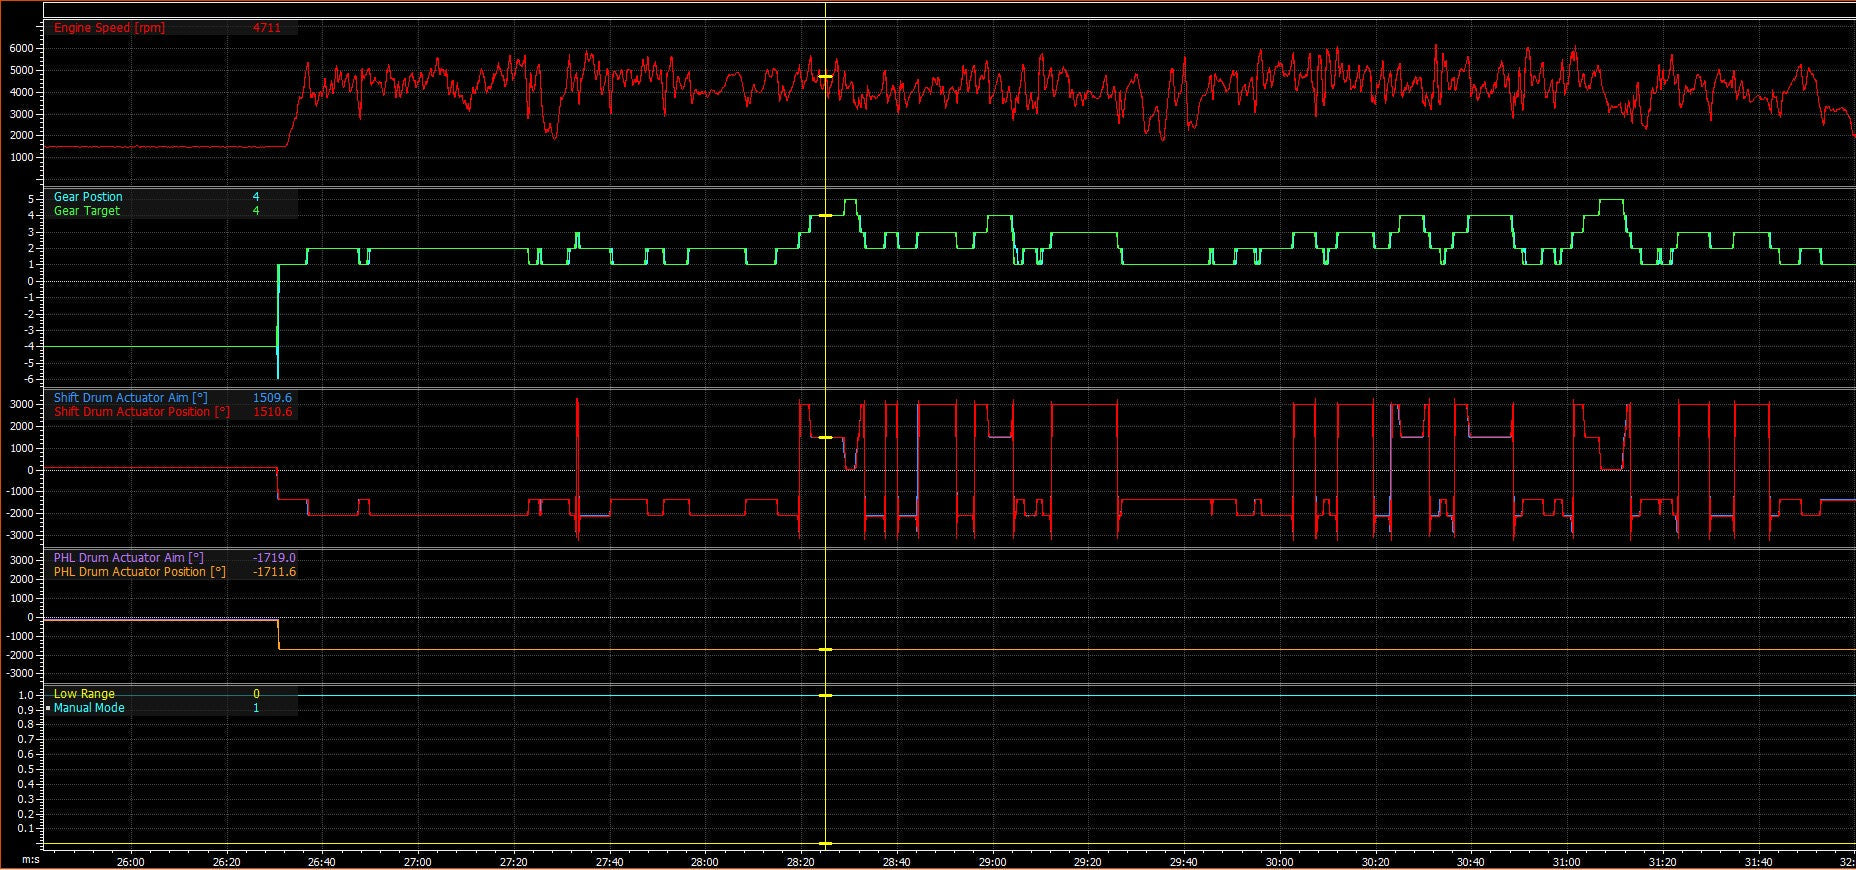Click the cursor marker on PHL drum graph
Screen dimensions: 1856x870
(825, 650)
